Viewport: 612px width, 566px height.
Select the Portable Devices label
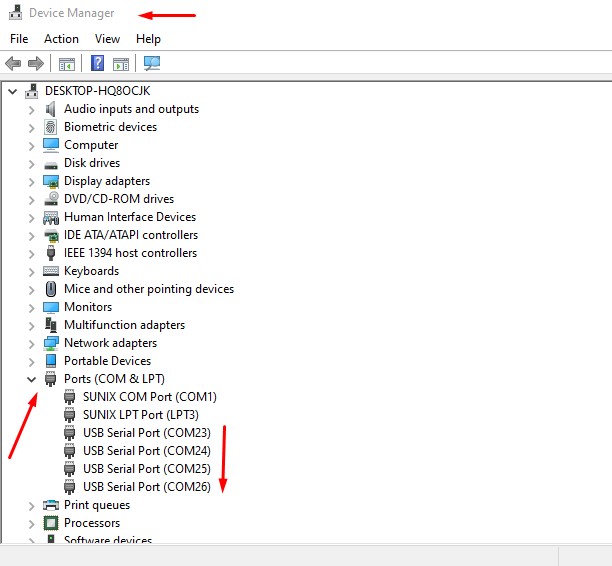pos(107,361)
